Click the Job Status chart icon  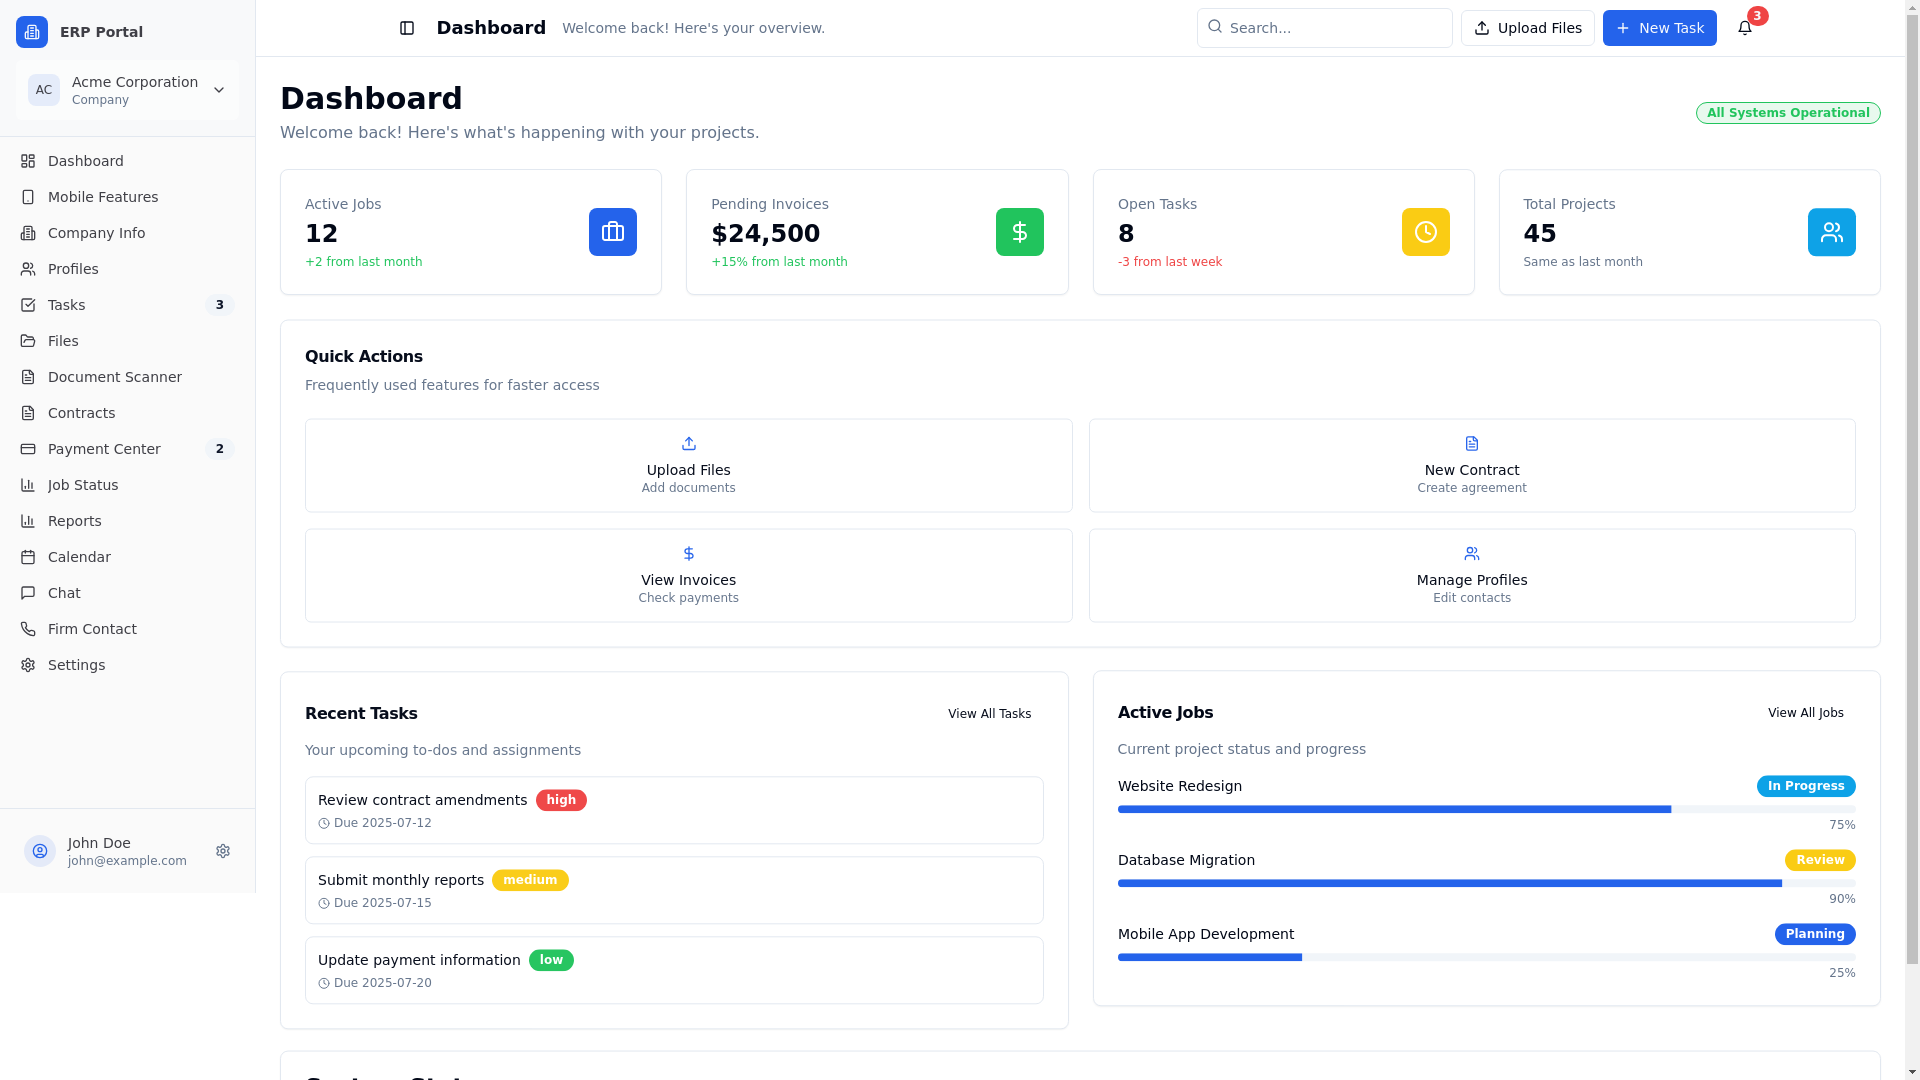pos(28,485)
